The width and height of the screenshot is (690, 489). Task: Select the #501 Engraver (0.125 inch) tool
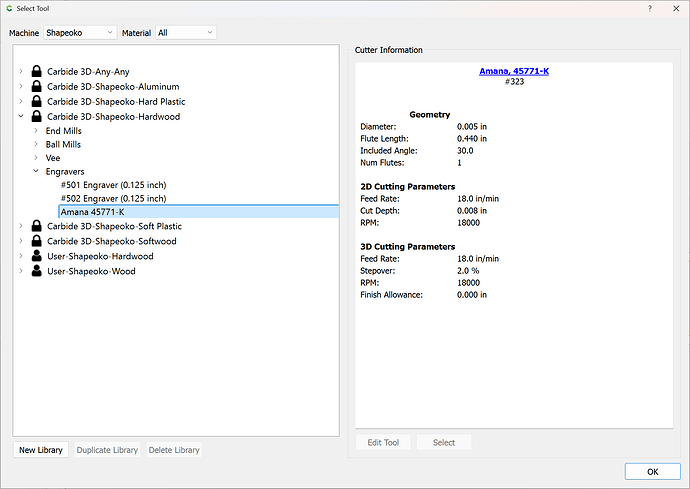[x=113, y=185]
